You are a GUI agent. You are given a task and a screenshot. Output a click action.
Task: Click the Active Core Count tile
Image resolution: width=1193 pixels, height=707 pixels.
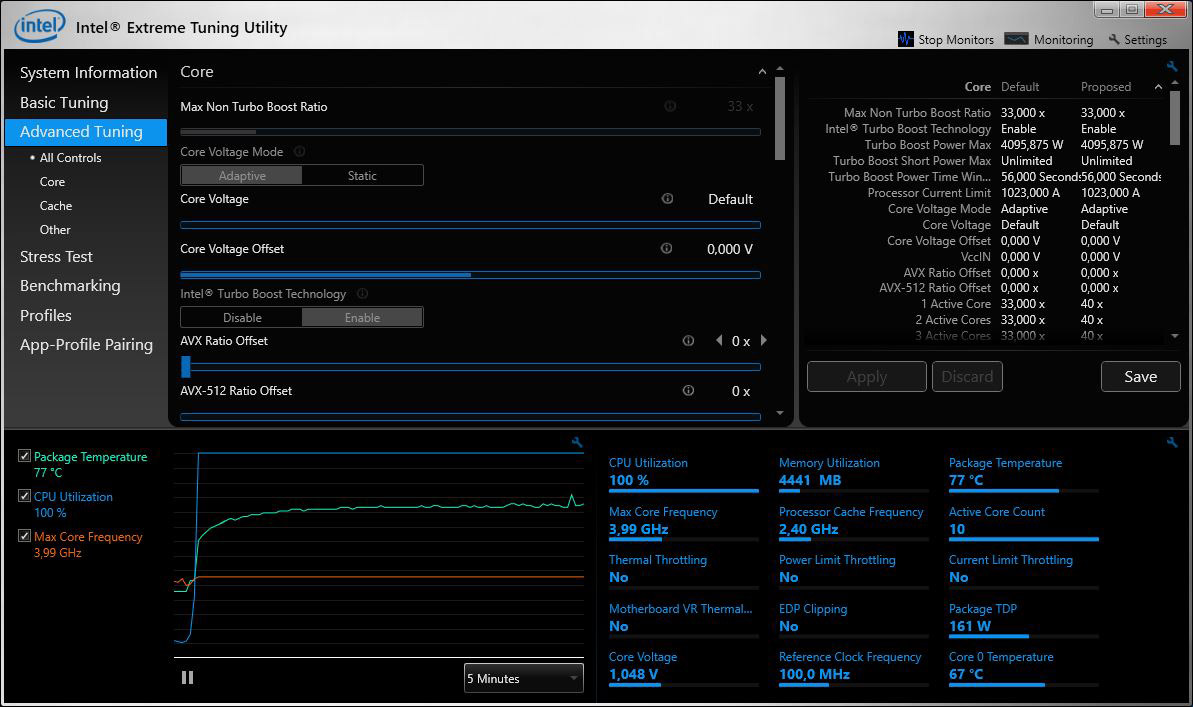coord(1023,522)
